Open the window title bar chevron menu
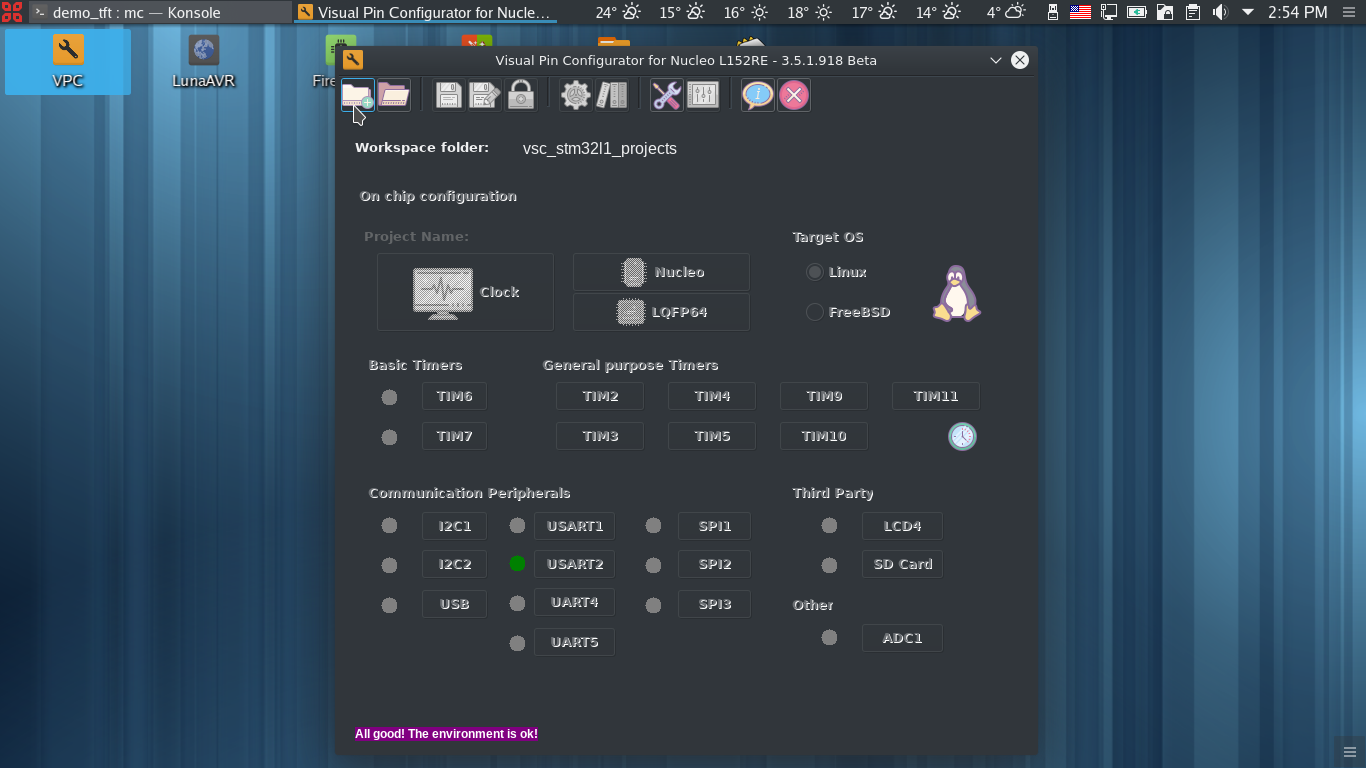This screenshot has height=768, width=1366. coord(995,60)
